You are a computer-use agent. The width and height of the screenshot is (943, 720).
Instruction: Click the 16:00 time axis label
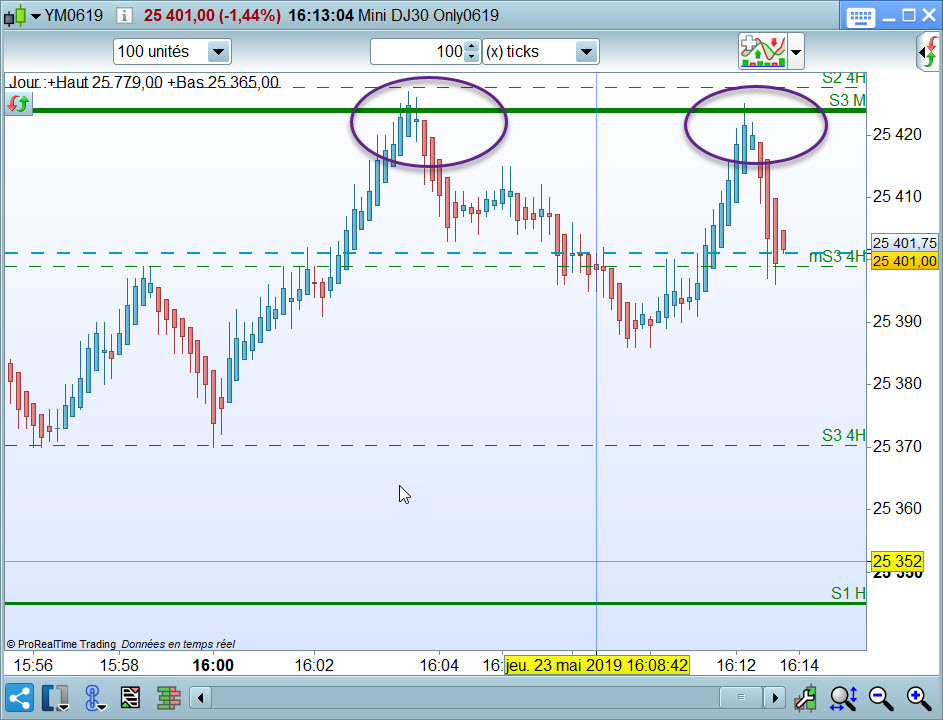pyautogui.click(x=213, y=665)
